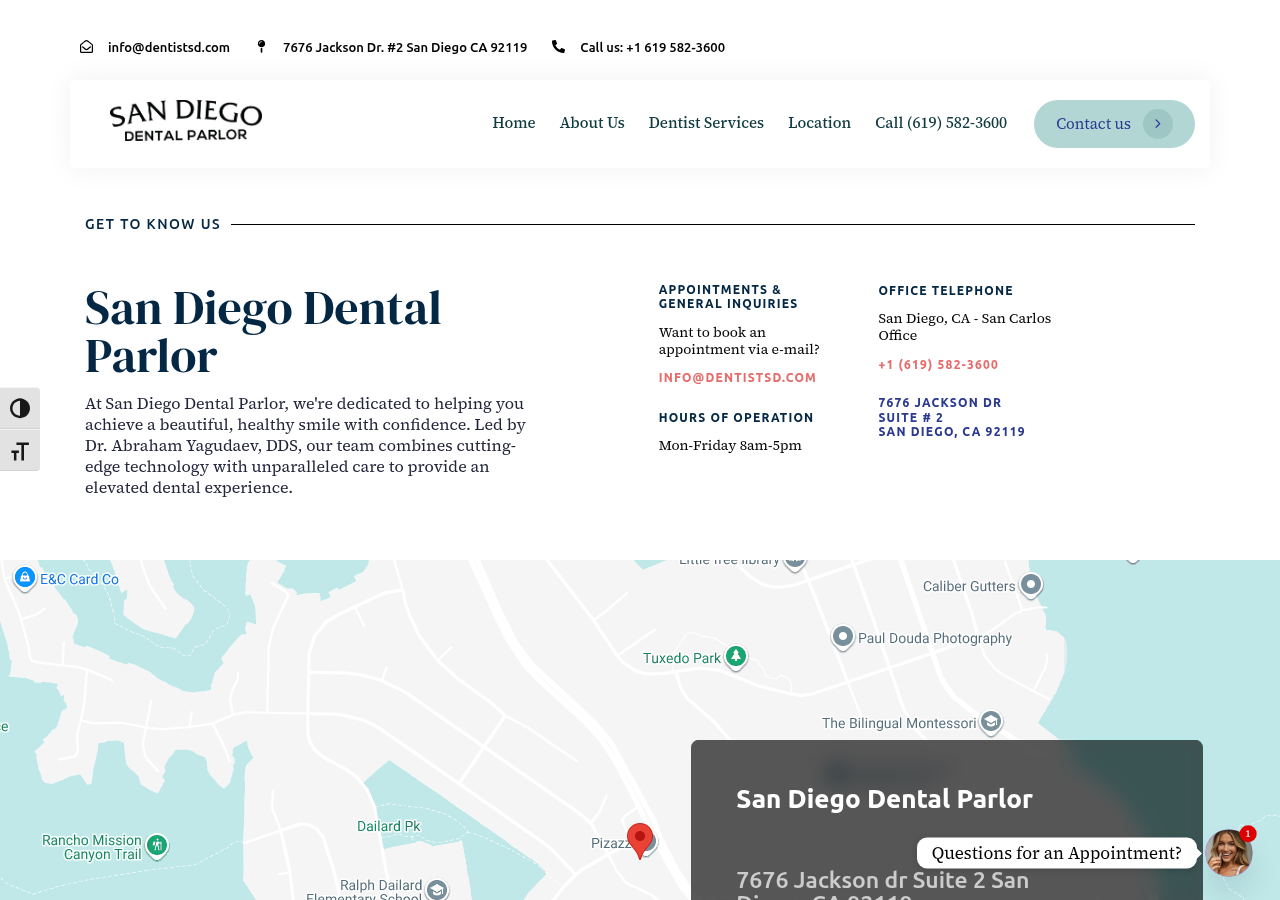Click the red map location marker

point(640,841)
